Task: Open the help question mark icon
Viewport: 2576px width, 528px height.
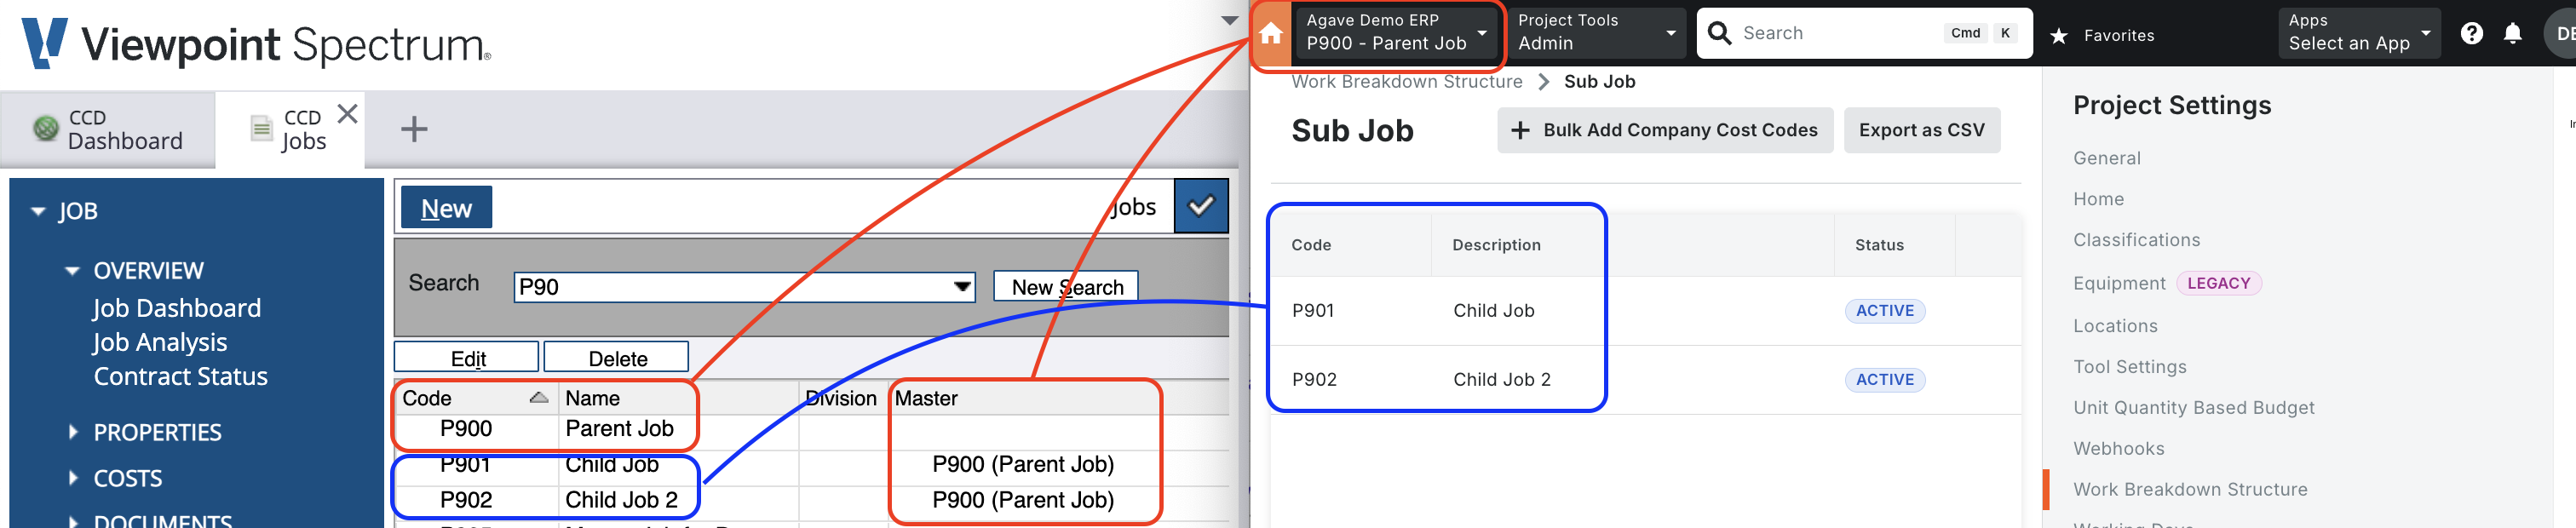Action: (2471, 34)
